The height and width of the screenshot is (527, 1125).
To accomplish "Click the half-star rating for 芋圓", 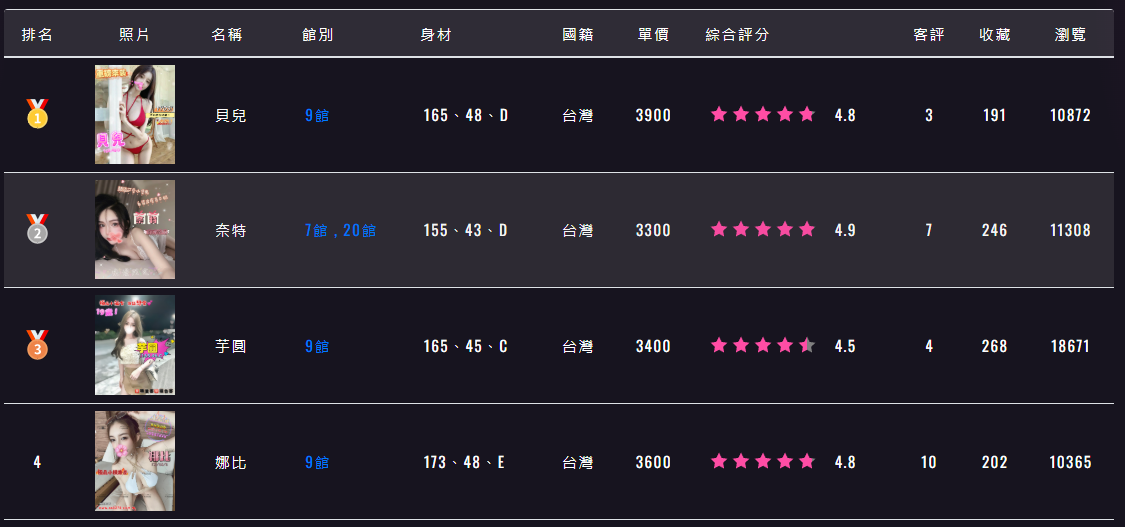I will (x=763, y=346).
